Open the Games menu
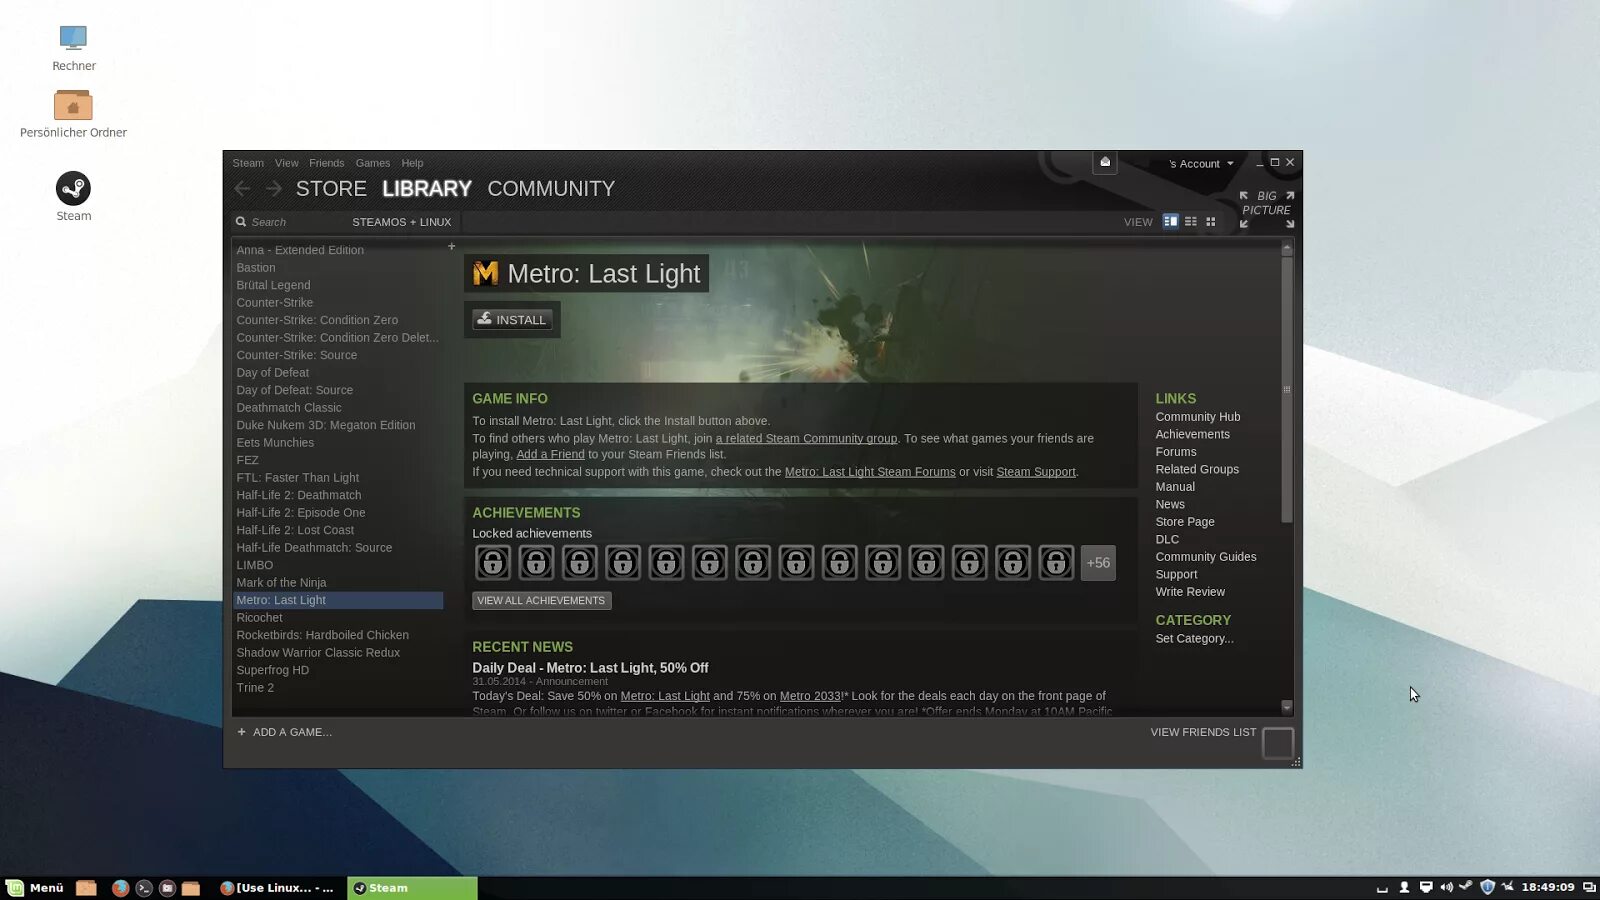 coord(373,163)
